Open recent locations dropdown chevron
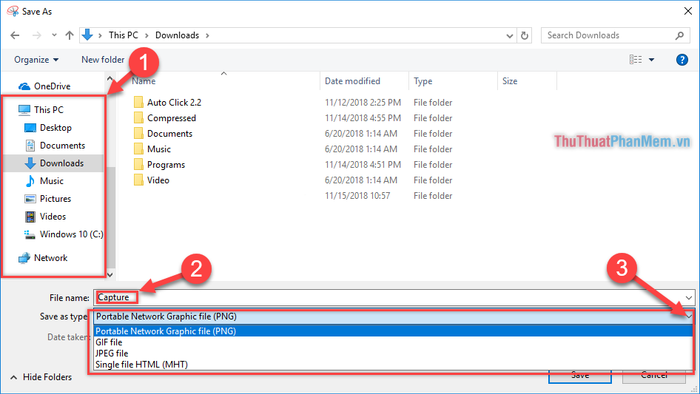Viewport: 700px width, 394px height. (x=54, y=35)
